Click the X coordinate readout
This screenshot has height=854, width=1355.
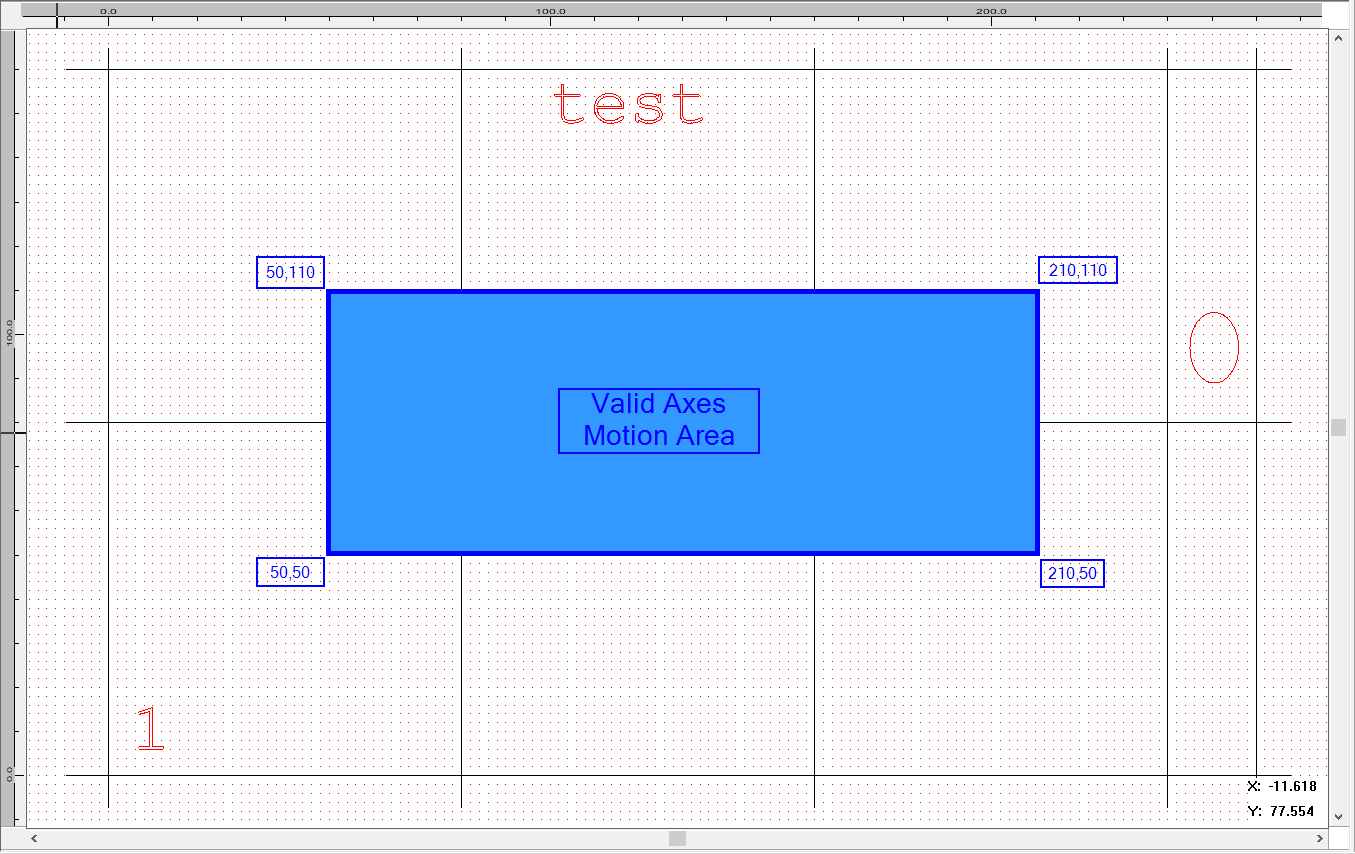tap(1282, 786)
